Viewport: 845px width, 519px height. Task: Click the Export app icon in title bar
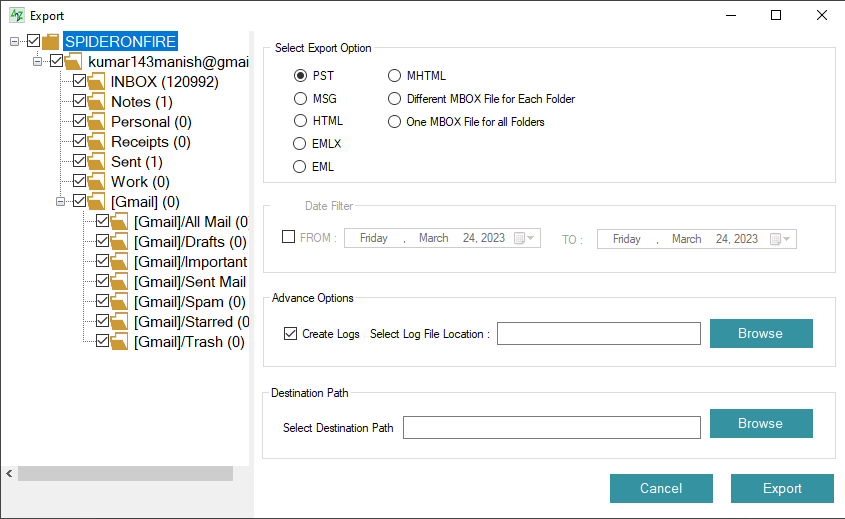pyautogui.click(x=15, y=15)
